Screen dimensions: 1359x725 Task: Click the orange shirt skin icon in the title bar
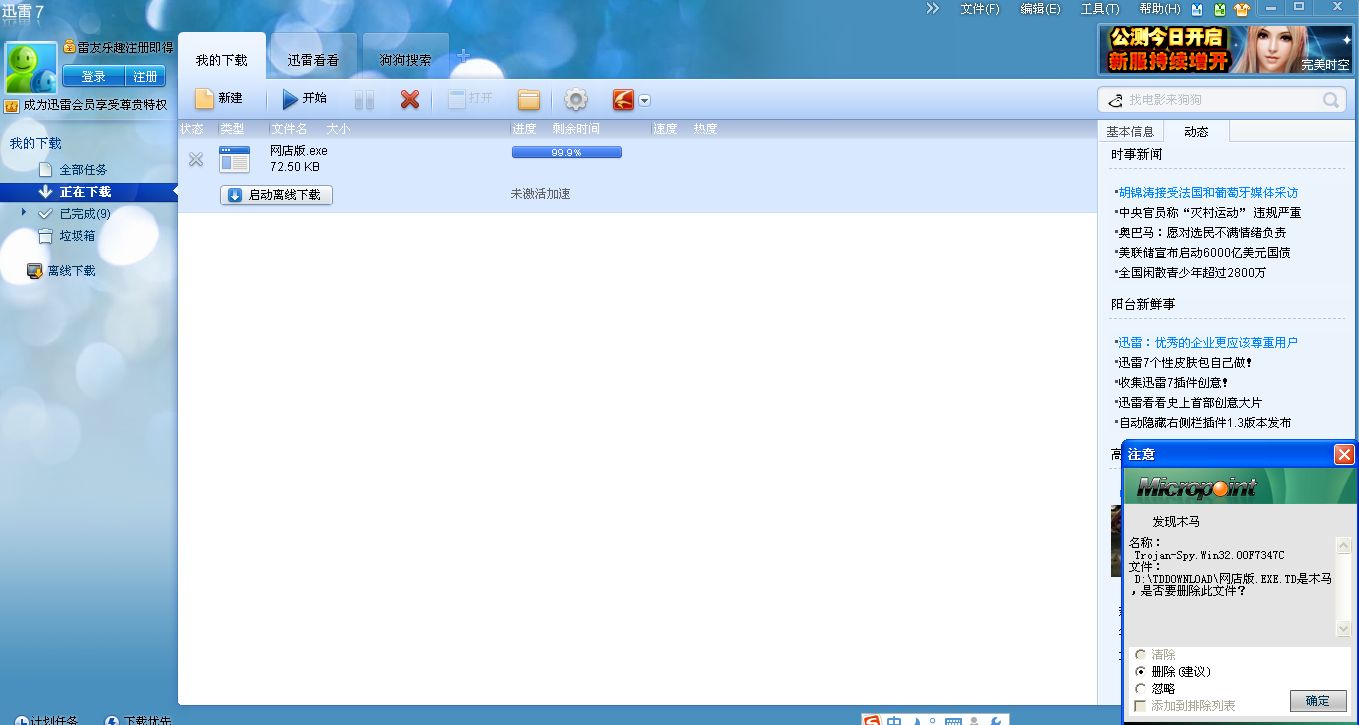(1242, 9)
